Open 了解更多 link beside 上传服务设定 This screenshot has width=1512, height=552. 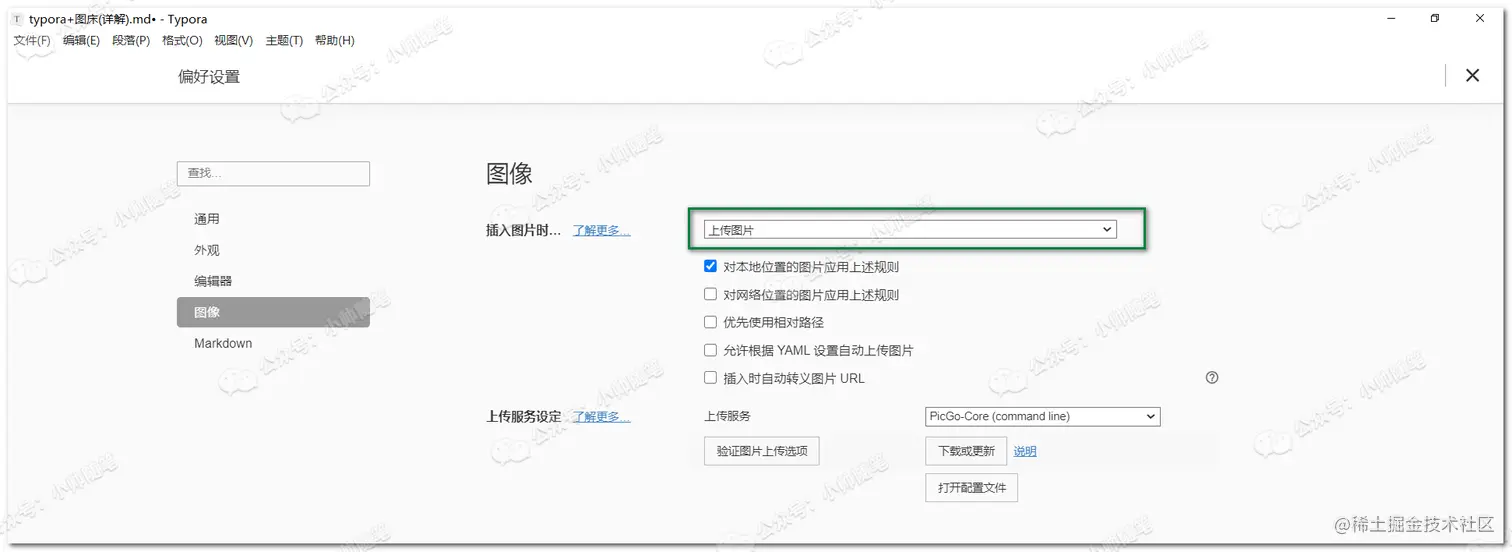[x=601, y=417]
